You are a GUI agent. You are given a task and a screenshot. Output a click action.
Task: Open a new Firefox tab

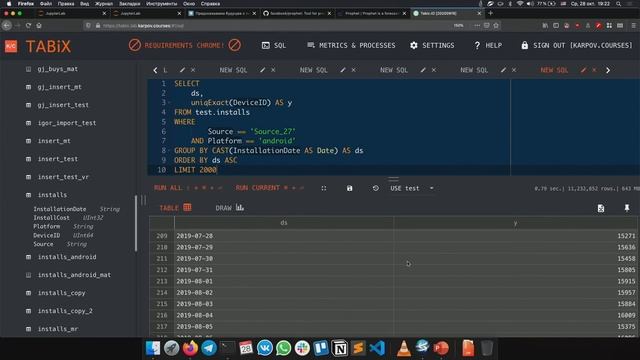coord(491,13)
